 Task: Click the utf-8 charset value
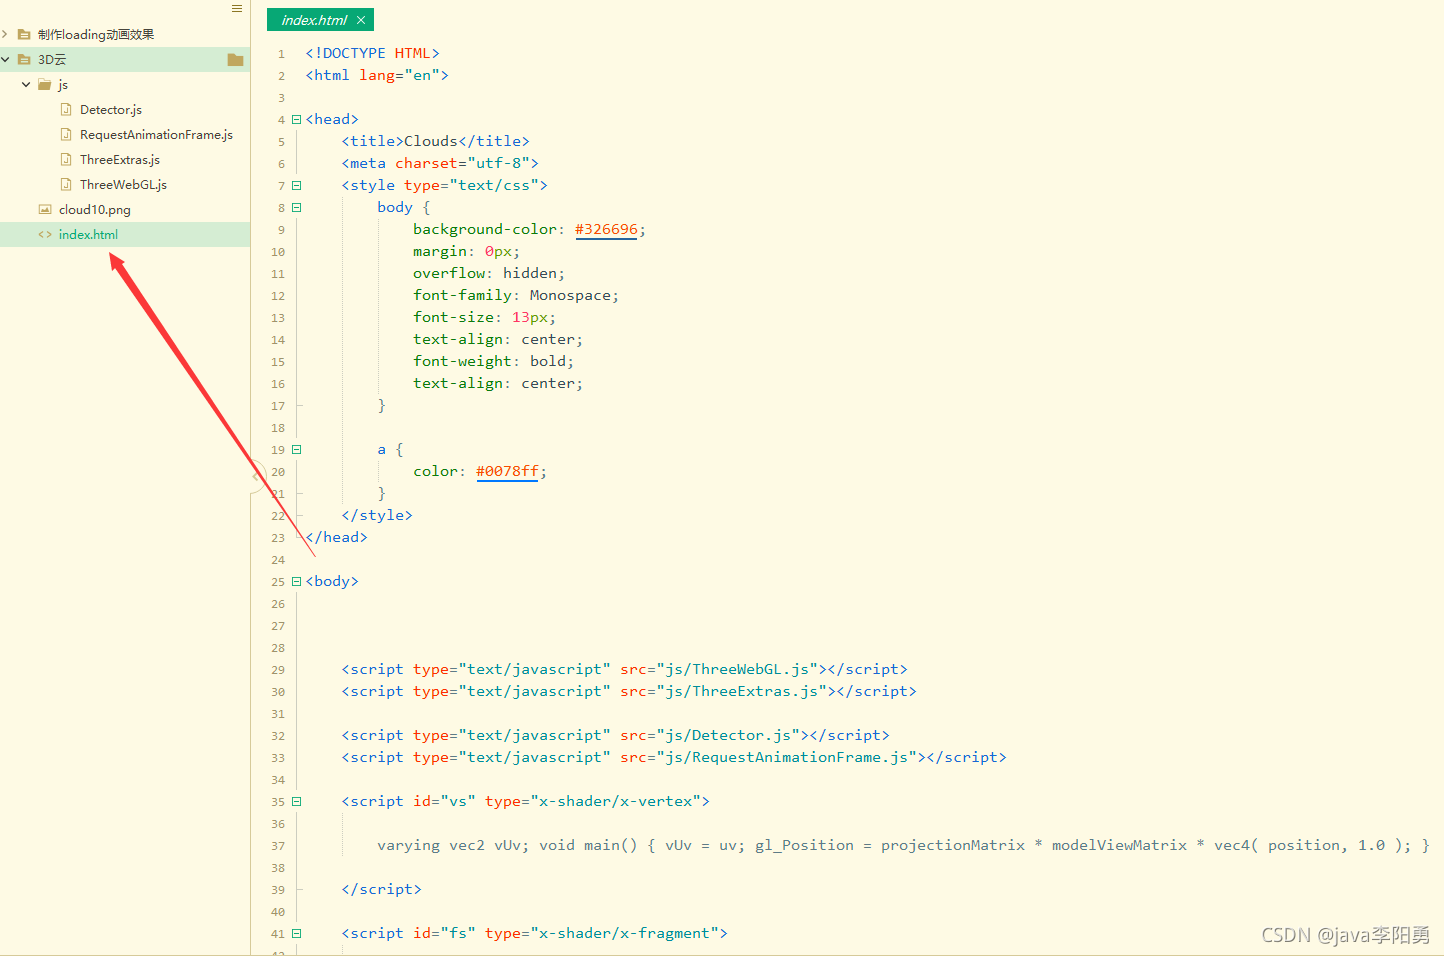[499, 163]
